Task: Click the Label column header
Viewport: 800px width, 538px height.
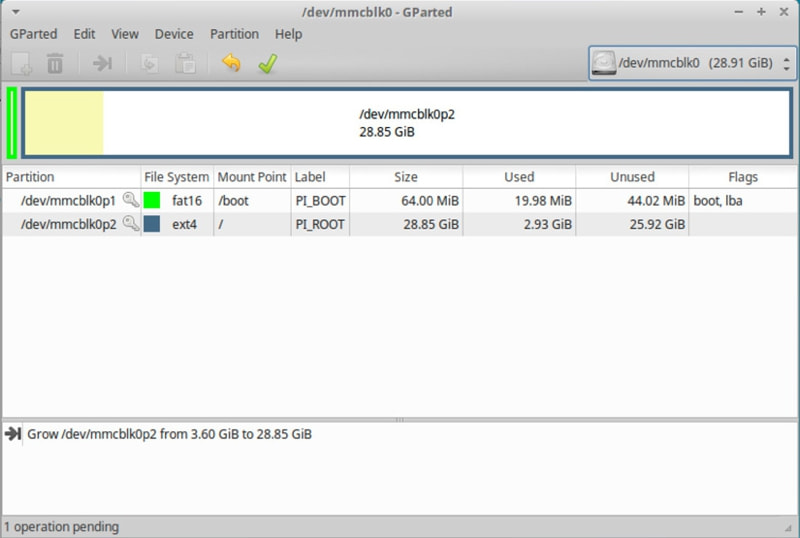Action: click(320, 177)
